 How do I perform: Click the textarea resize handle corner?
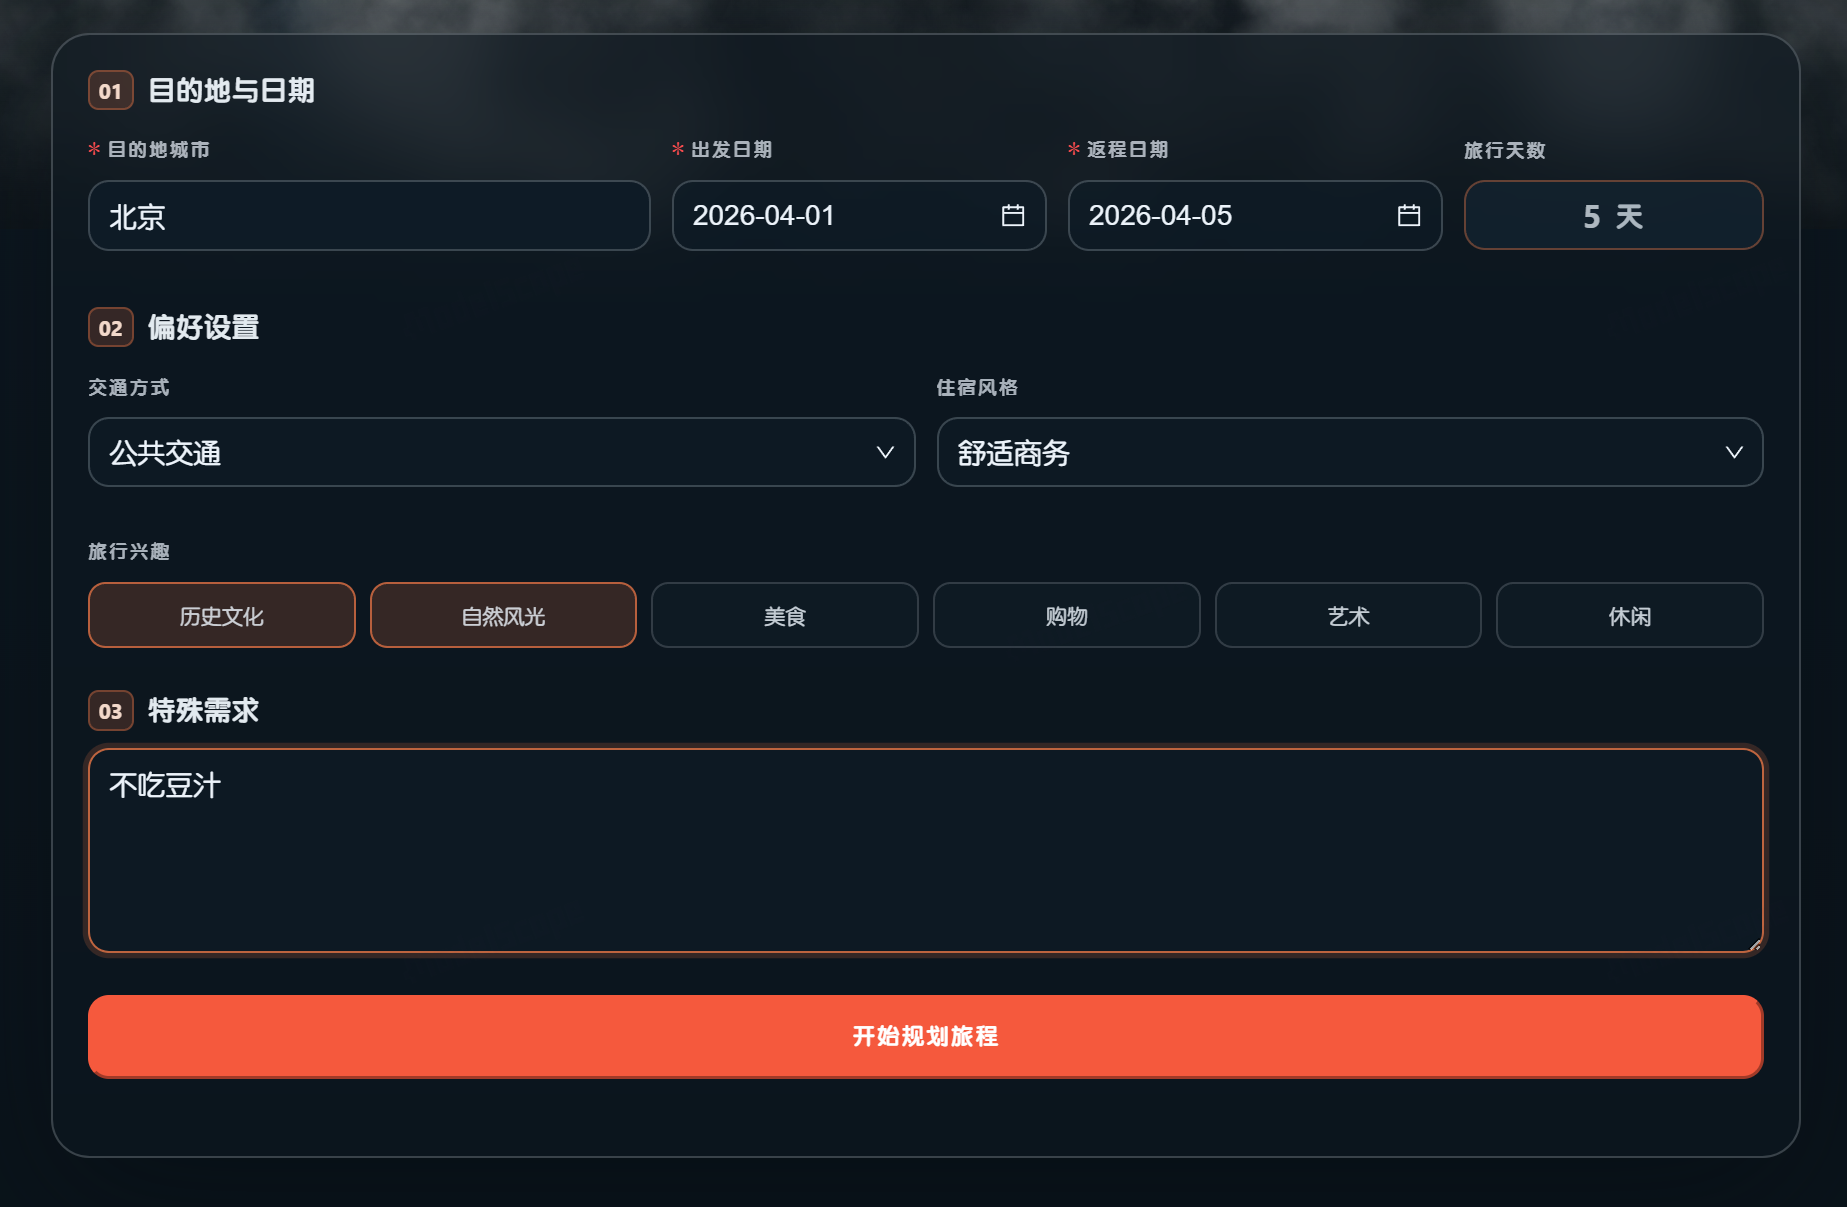click(1755, 944)
